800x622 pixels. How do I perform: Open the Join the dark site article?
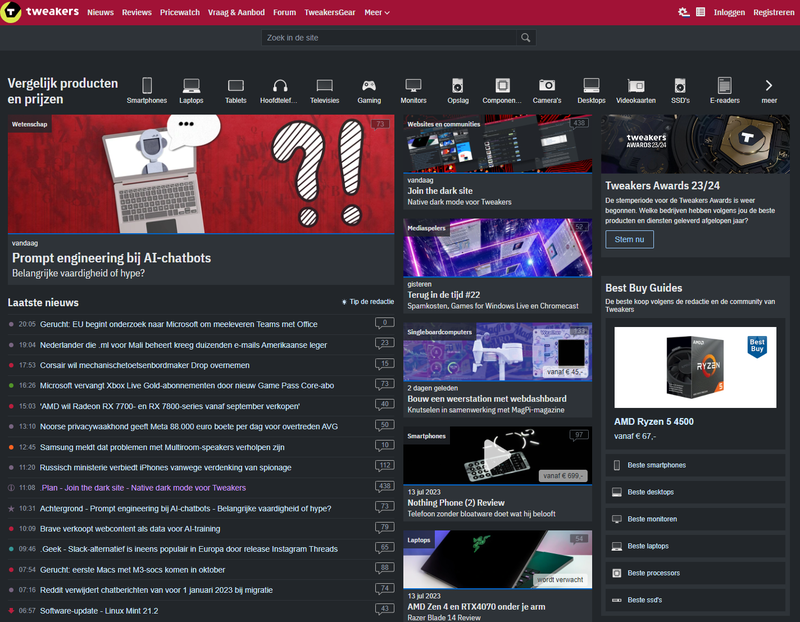tap(440, 191)
